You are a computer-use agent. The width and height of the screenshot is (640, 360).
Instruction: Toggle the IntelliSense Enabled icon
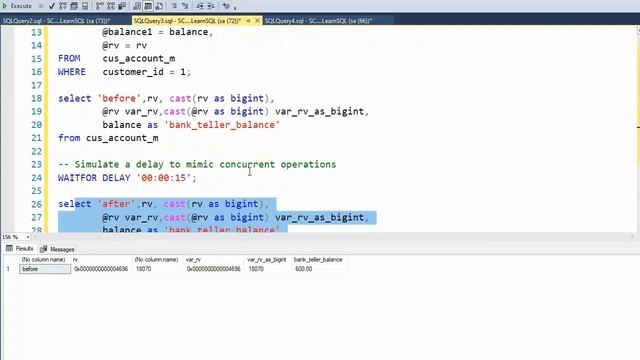click(85, 6)
